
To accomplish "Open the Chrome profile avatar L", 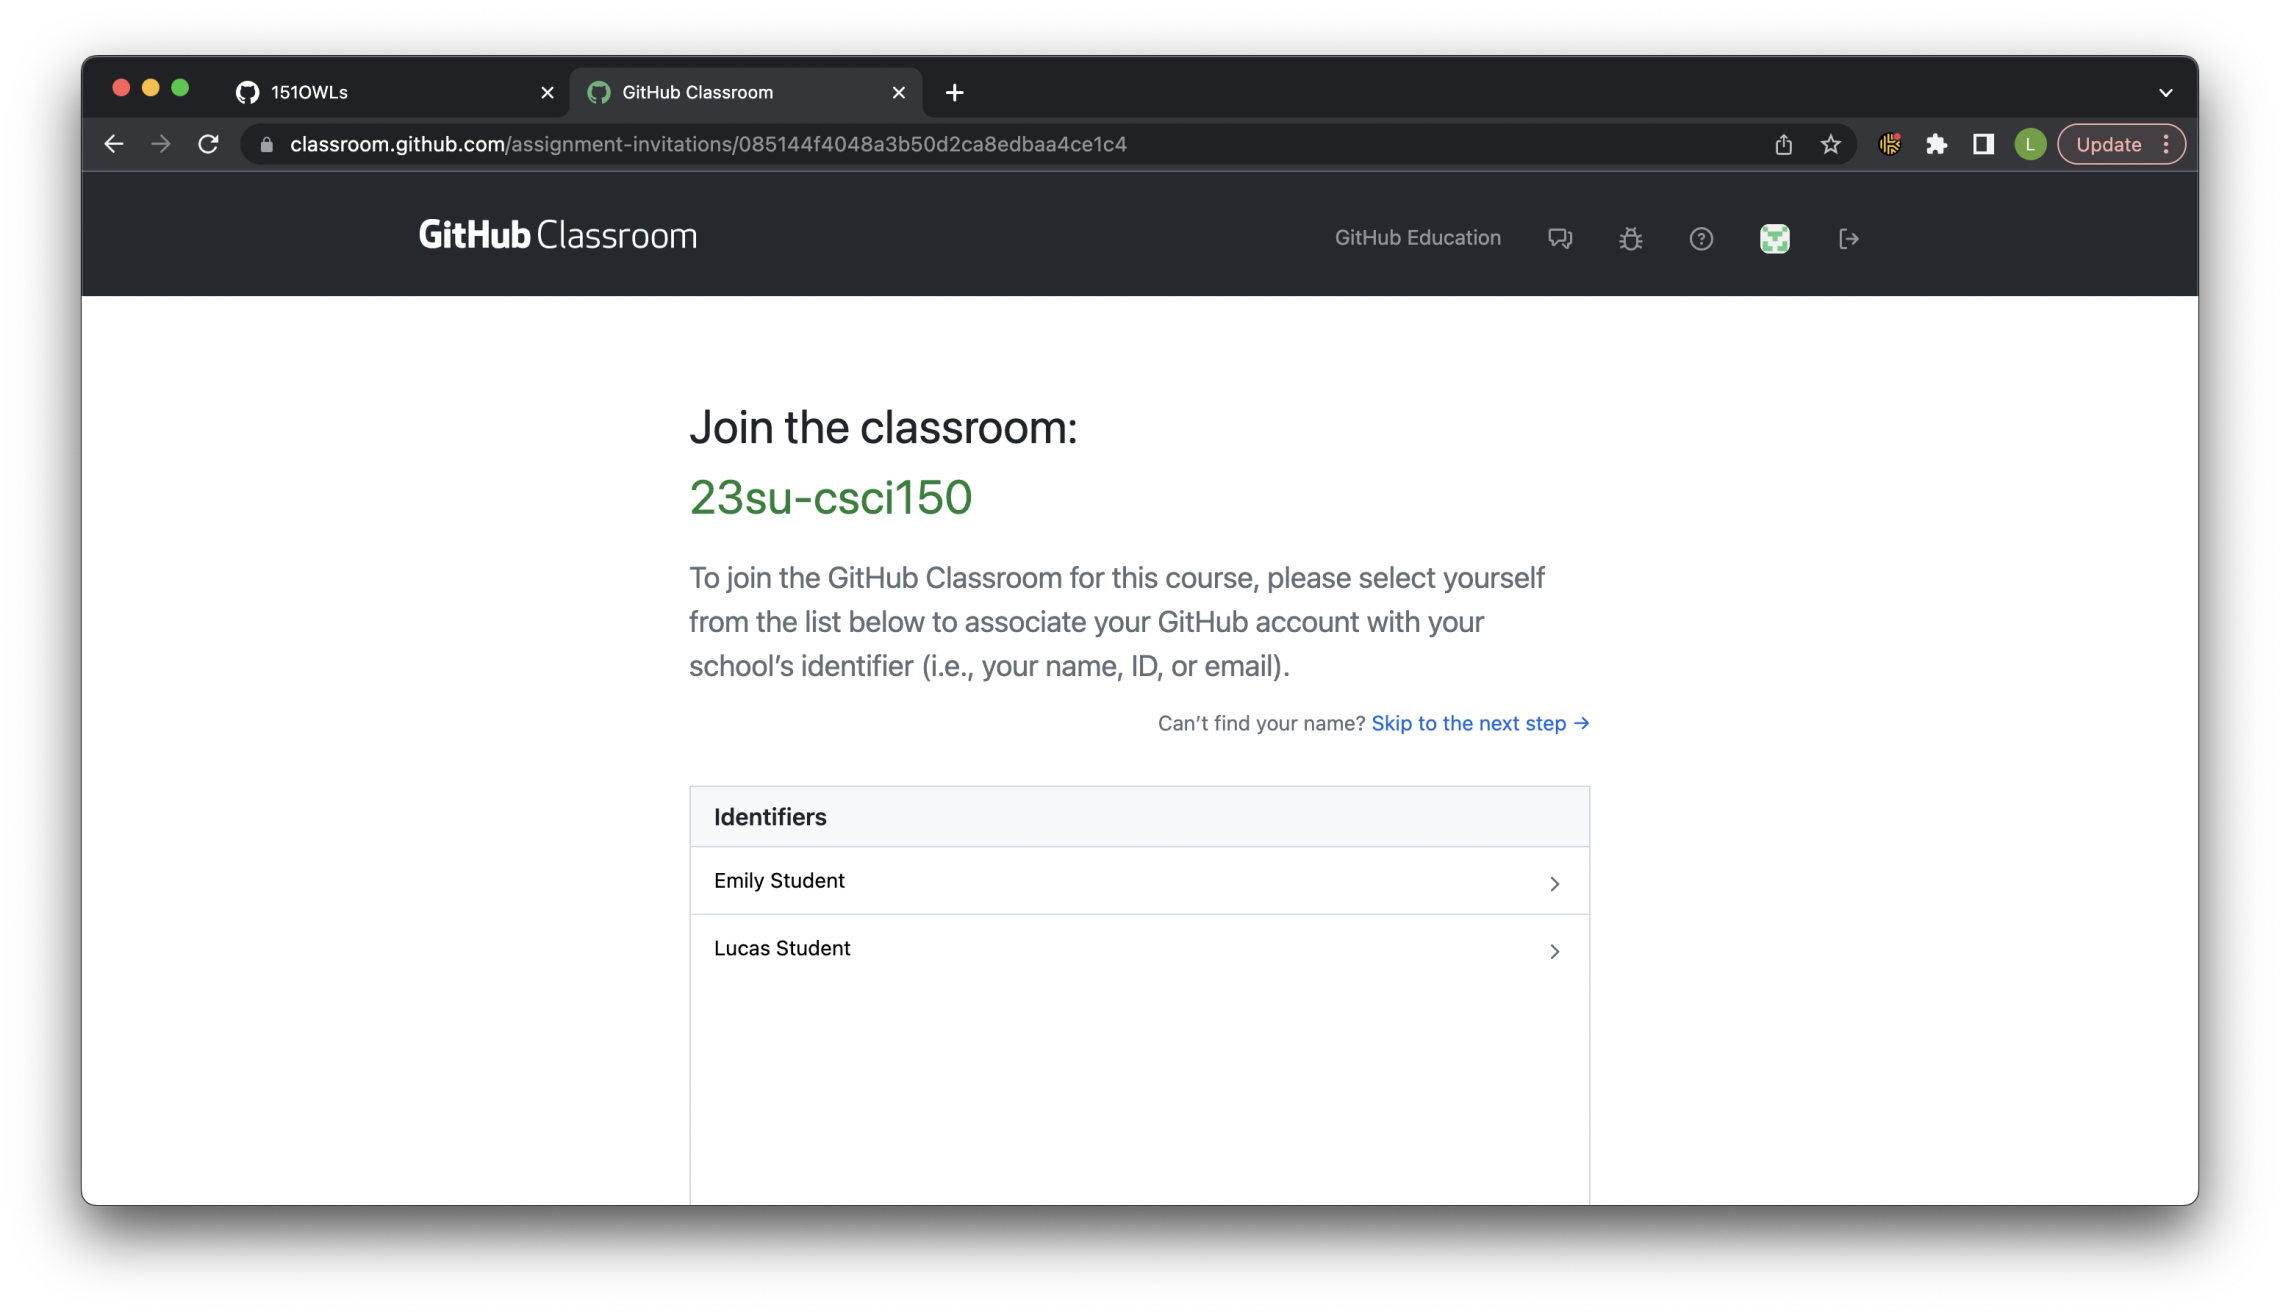I will pos(2030,144).
